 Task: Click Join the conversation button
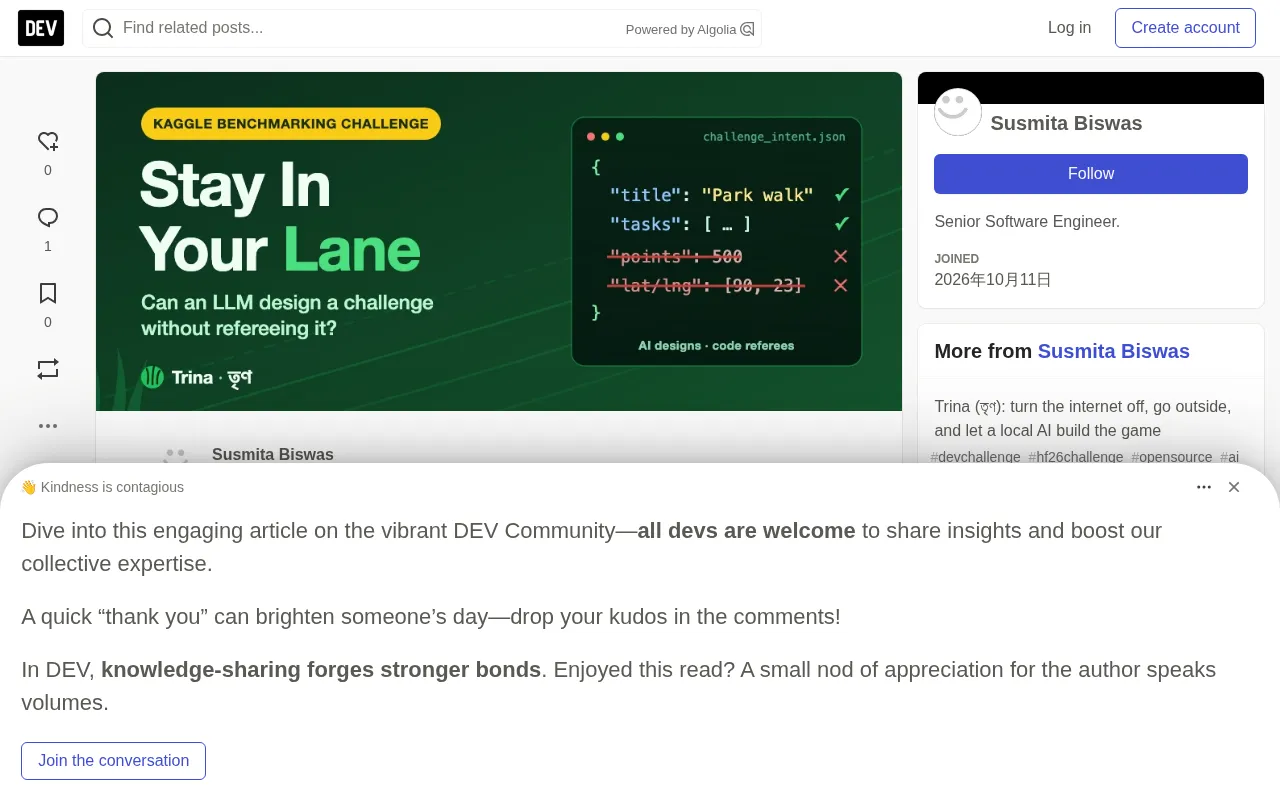click(113, 761)
